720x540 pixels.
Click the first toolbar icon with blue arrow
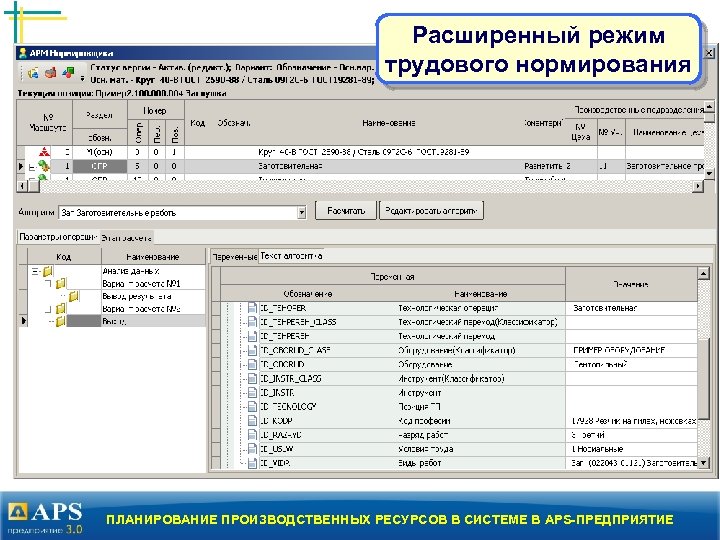33,73
